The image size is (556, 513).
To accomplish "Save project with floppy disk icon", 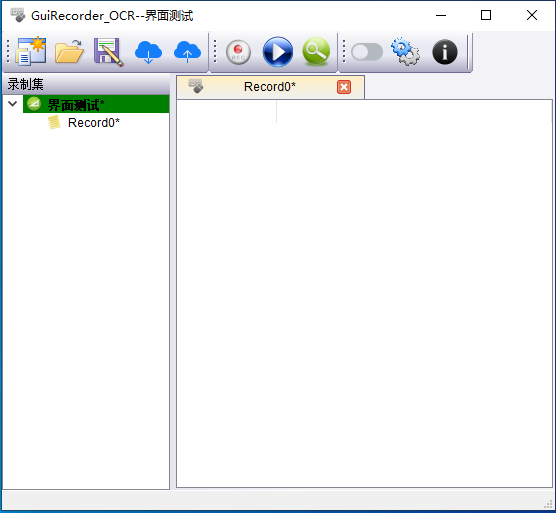I will [x=109, y=52].
